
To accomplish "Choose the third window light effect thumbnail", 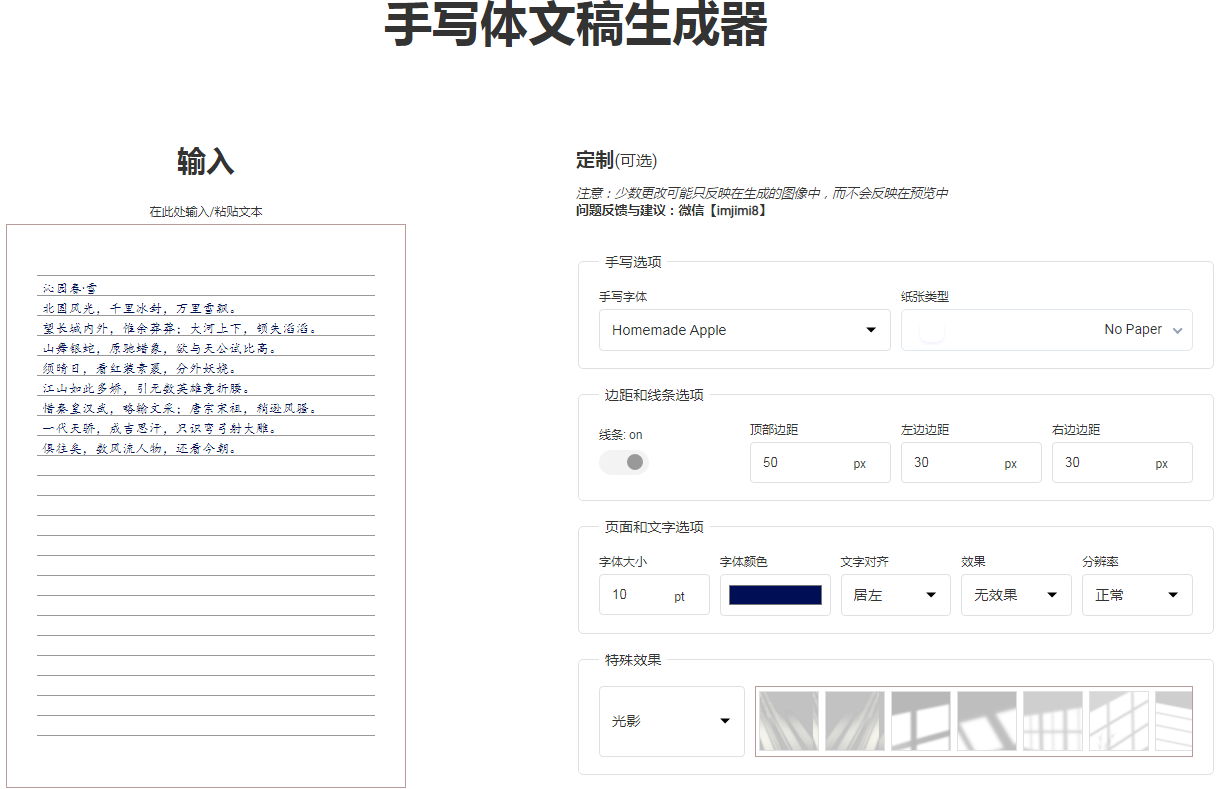I will [x=920, y=720].
